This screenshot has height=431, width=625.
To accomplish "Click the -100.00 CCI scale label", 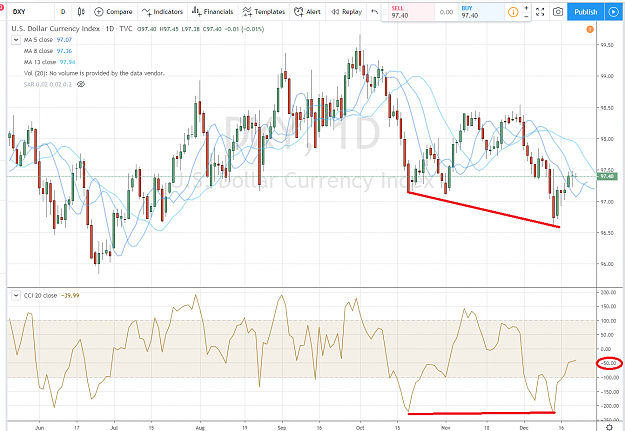I will click(608, 377).
